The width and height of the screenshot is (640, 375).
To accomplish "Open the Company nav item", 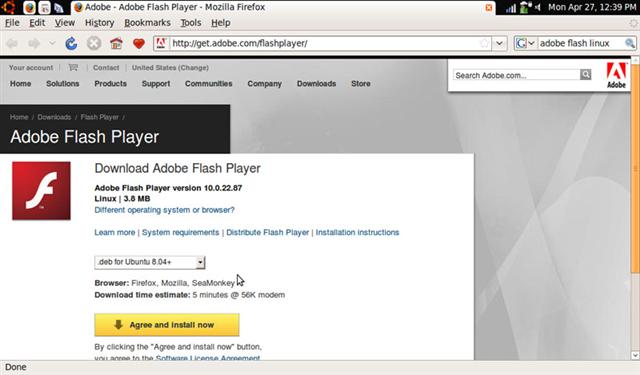I will point(264,84).
